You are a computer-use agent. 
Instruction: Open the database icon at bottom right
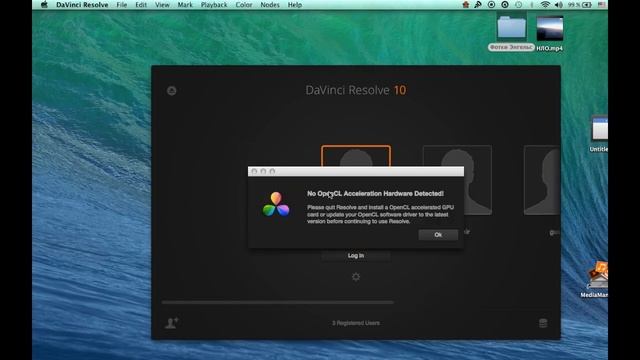[543, 323]
